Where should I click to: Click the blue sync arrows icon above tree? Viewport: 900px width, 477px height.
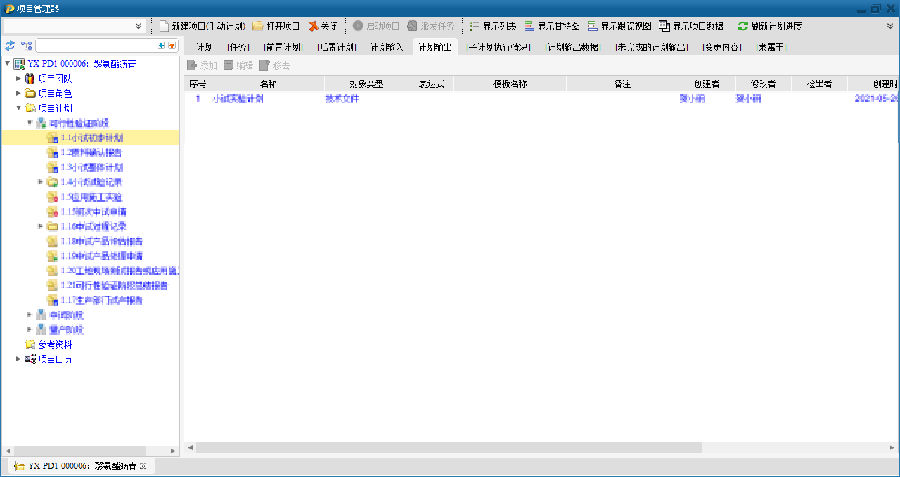click(10, 45)
